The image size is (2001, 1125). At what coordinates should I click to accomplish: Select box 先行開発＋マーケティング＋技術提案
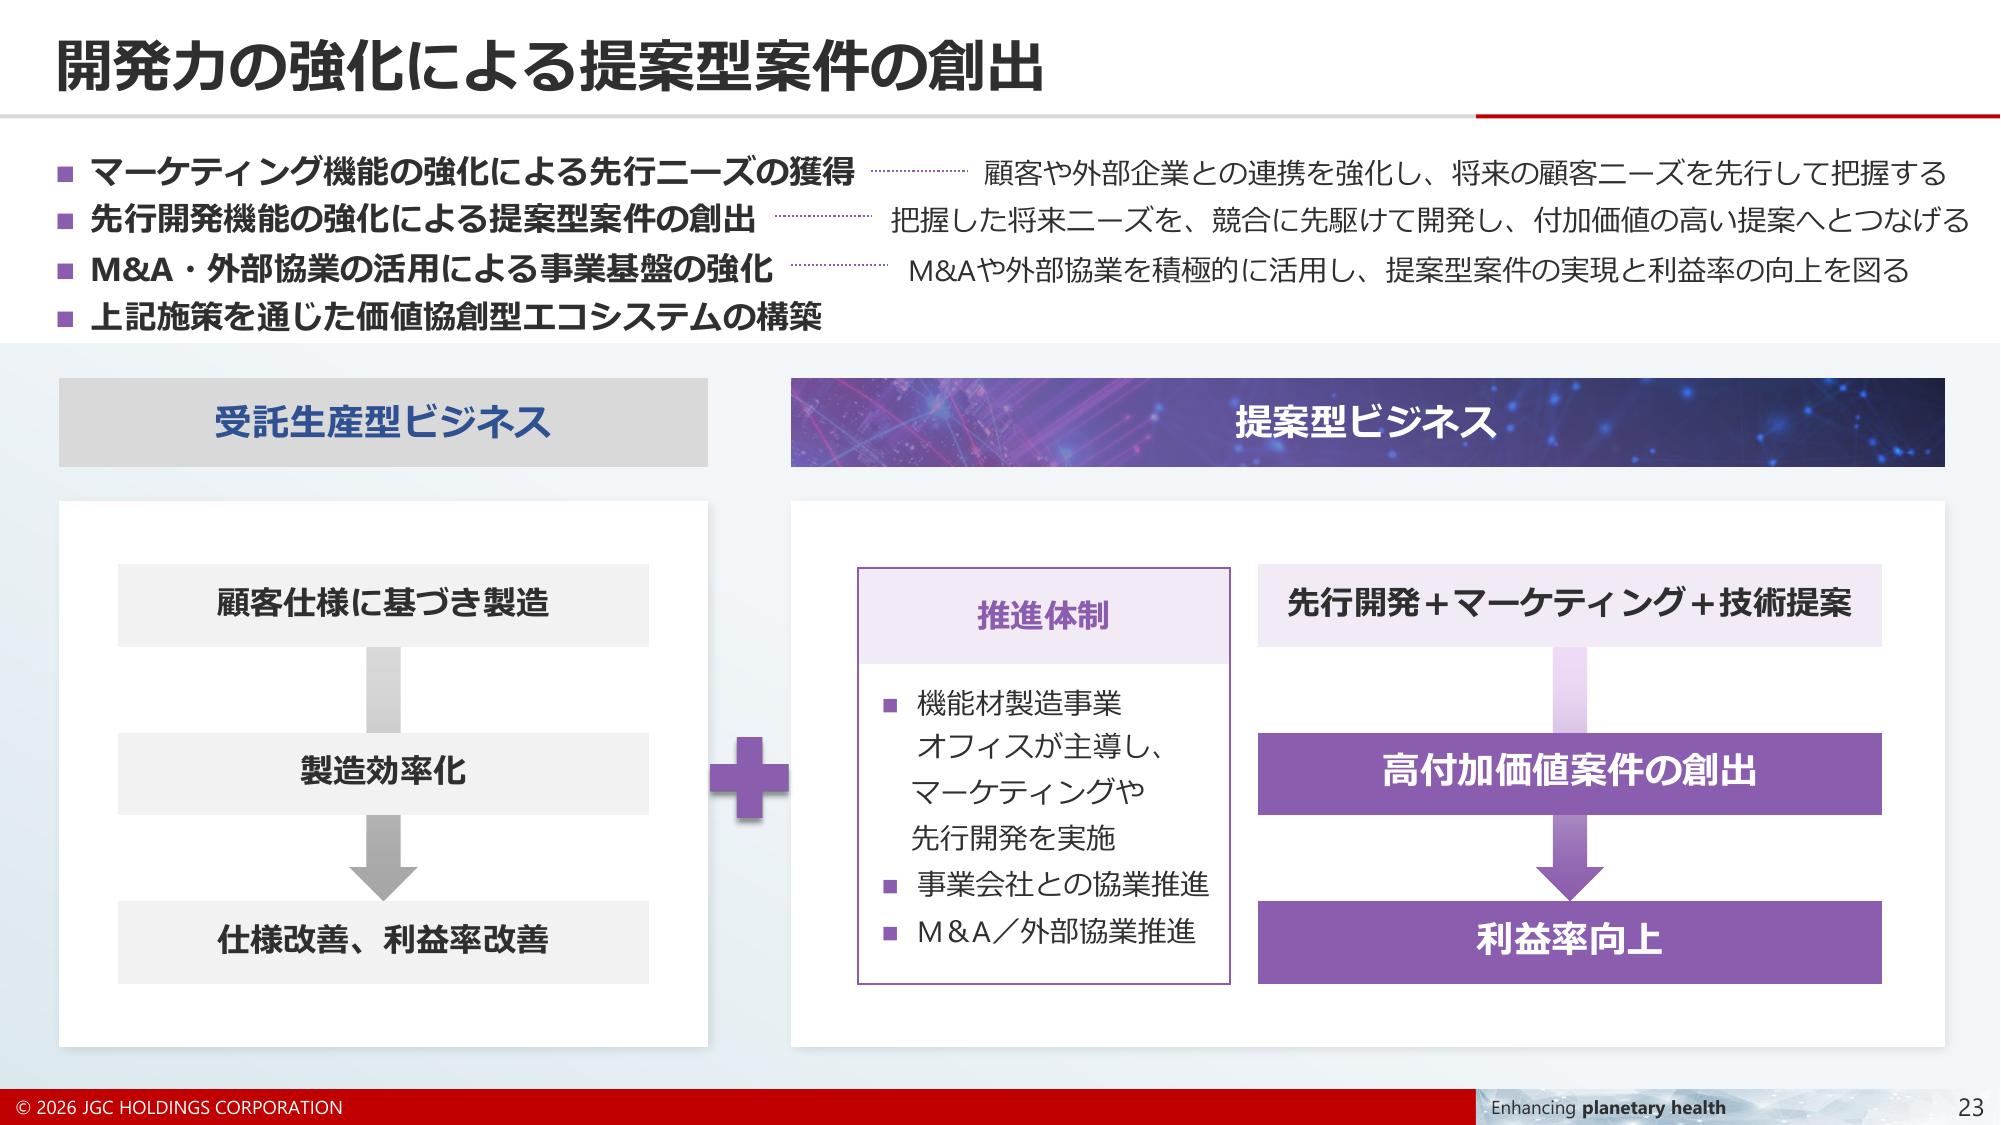click(x=1569, y=605)
